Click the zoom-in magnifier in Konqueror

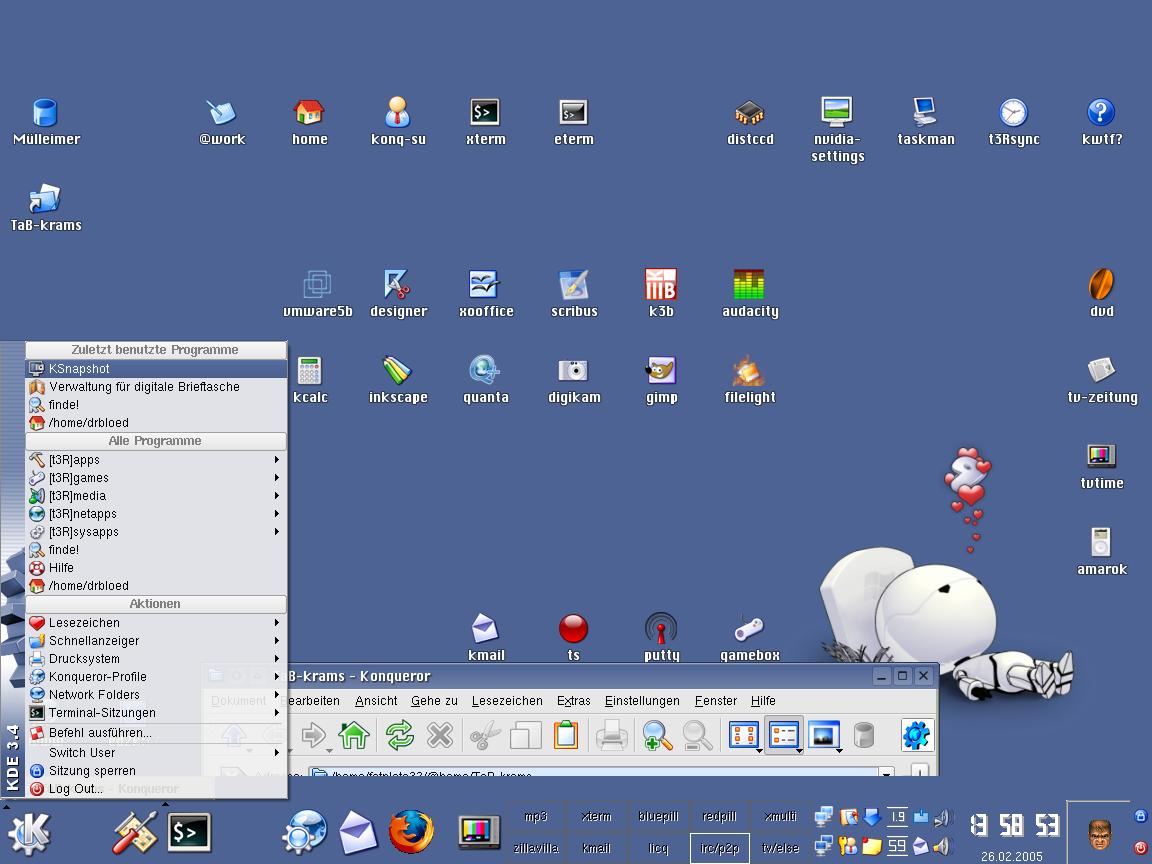click(657, 736)
